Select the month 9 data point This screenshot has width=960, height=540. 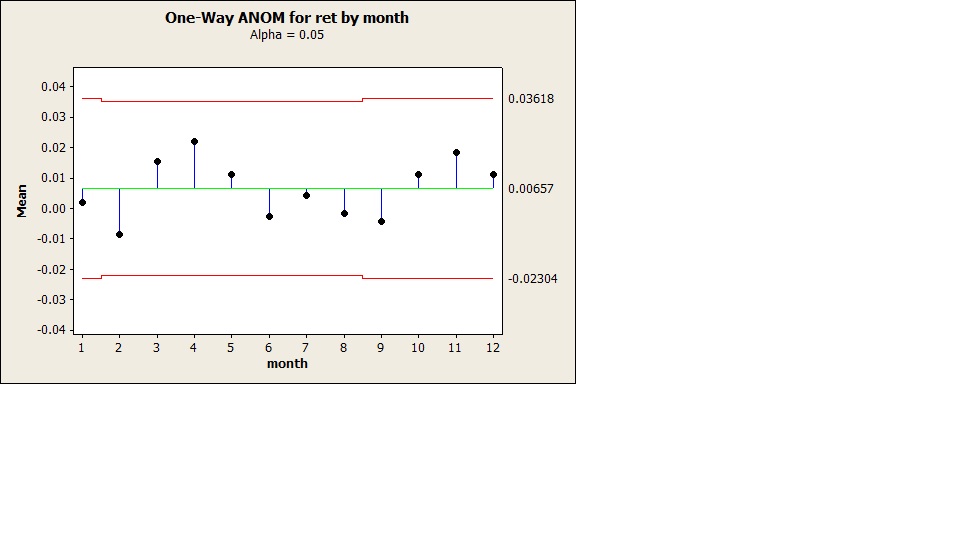click(381, 221)
